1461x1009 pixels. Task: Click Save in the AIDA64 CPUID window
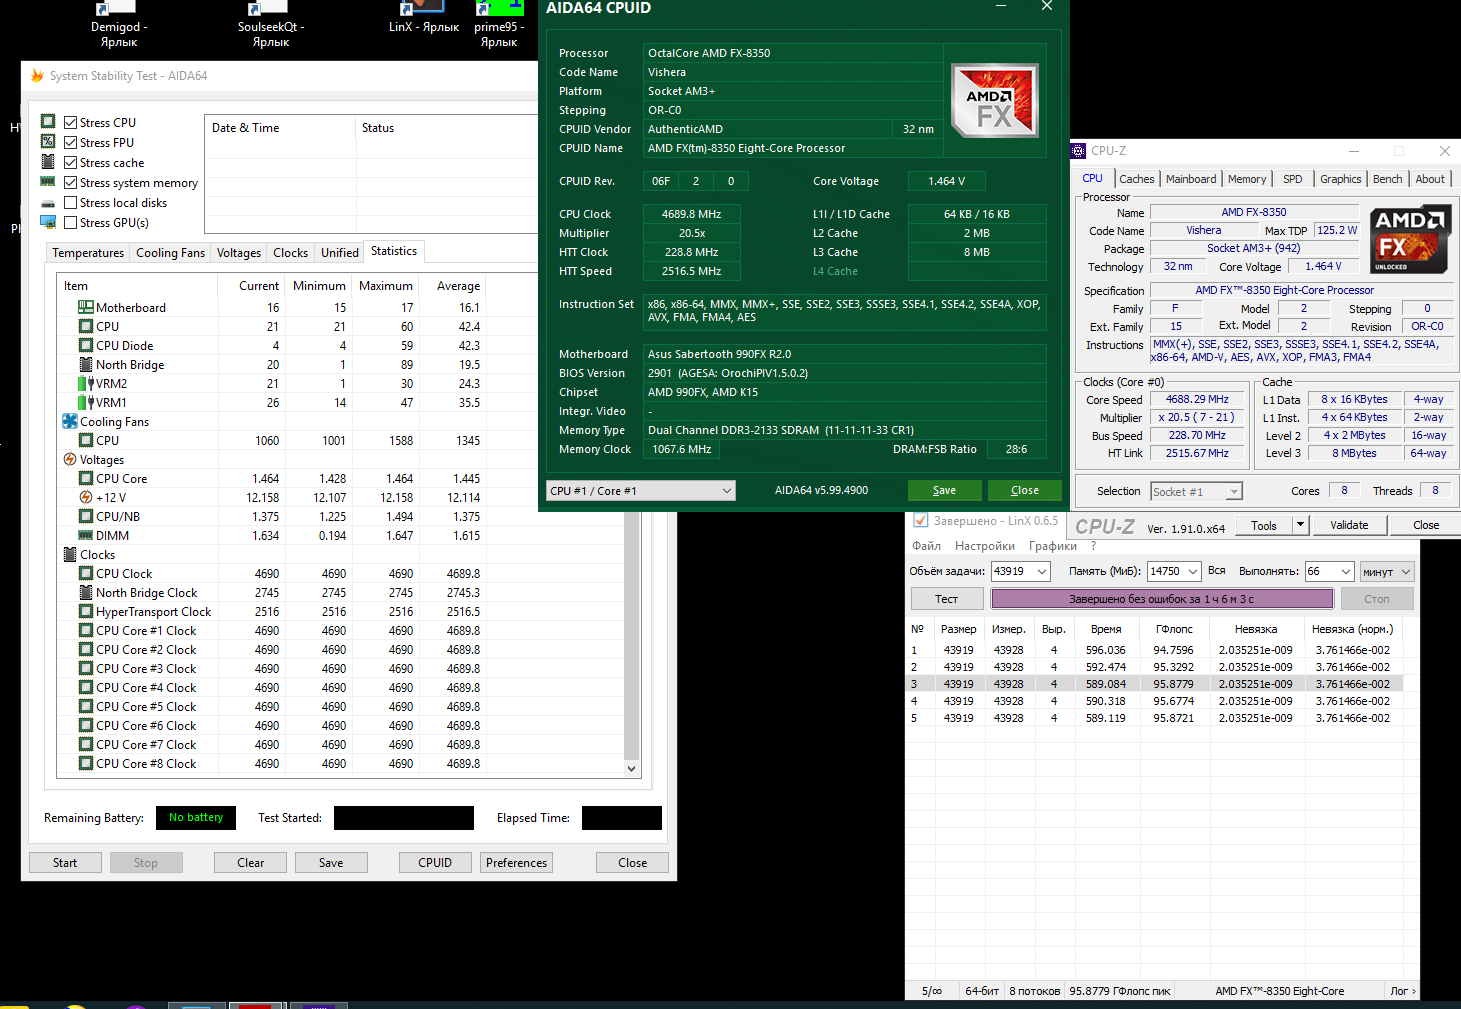click(945, 491)
